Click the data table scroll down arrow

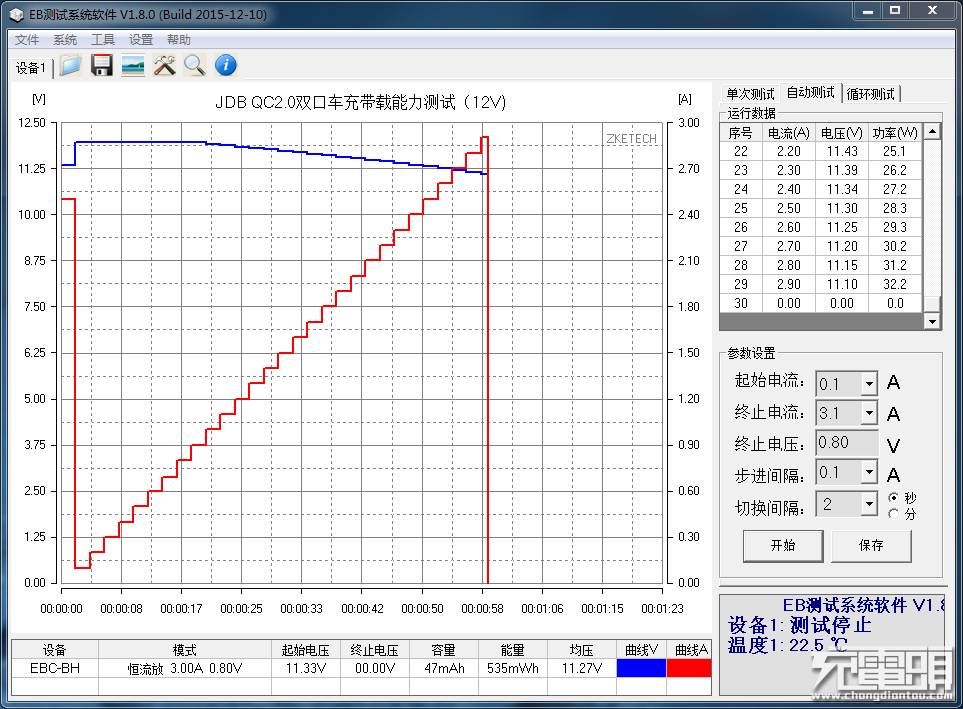[x=932, y=321]
